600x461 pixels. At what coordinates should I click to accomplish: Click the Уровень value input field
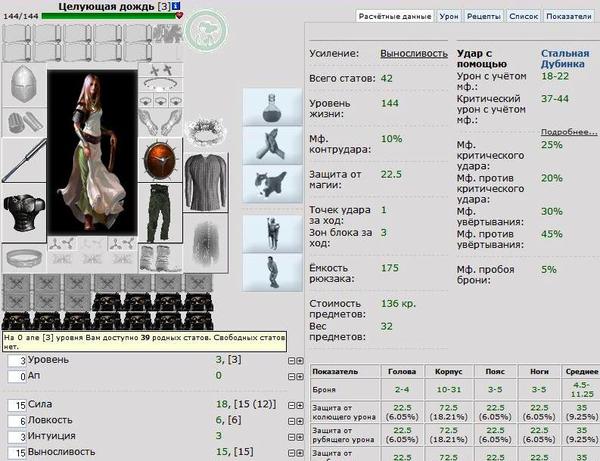point(17,360)
